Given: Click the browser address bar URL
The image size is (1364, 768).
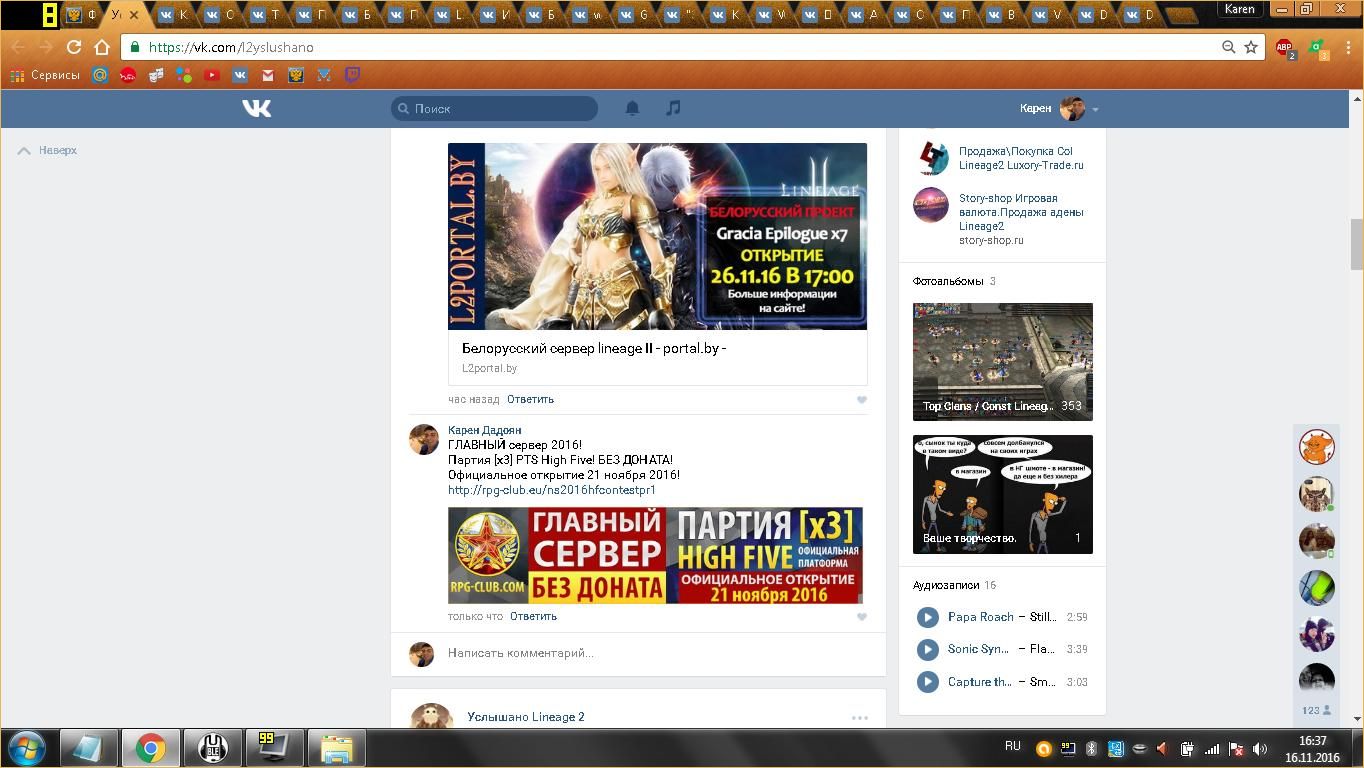Looking at the screenshot, I should click(x=231, y=47).
